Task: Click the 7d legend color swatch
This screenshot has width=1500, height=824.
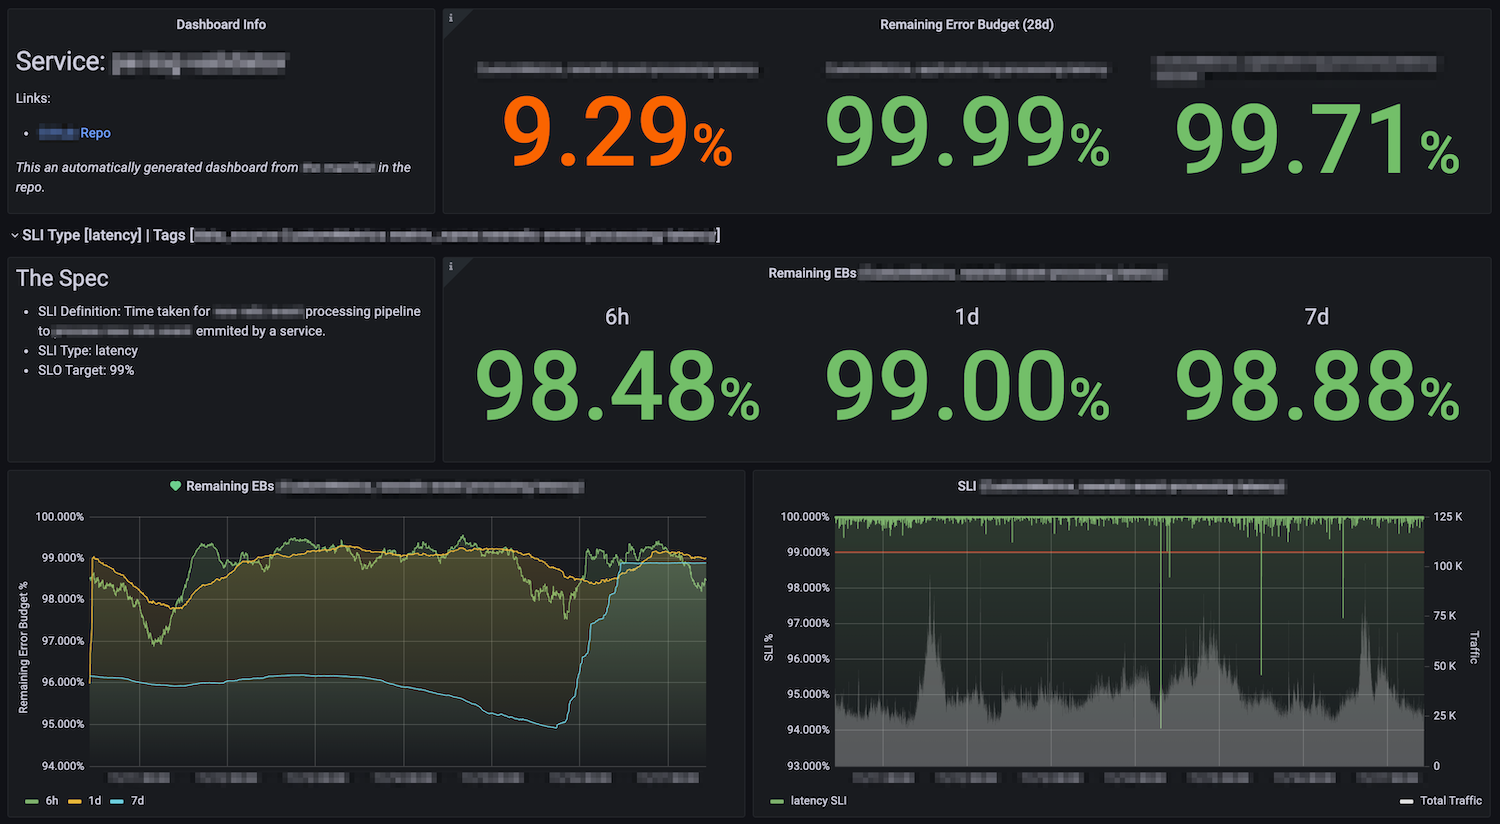Action: click(x=117, y=802)
